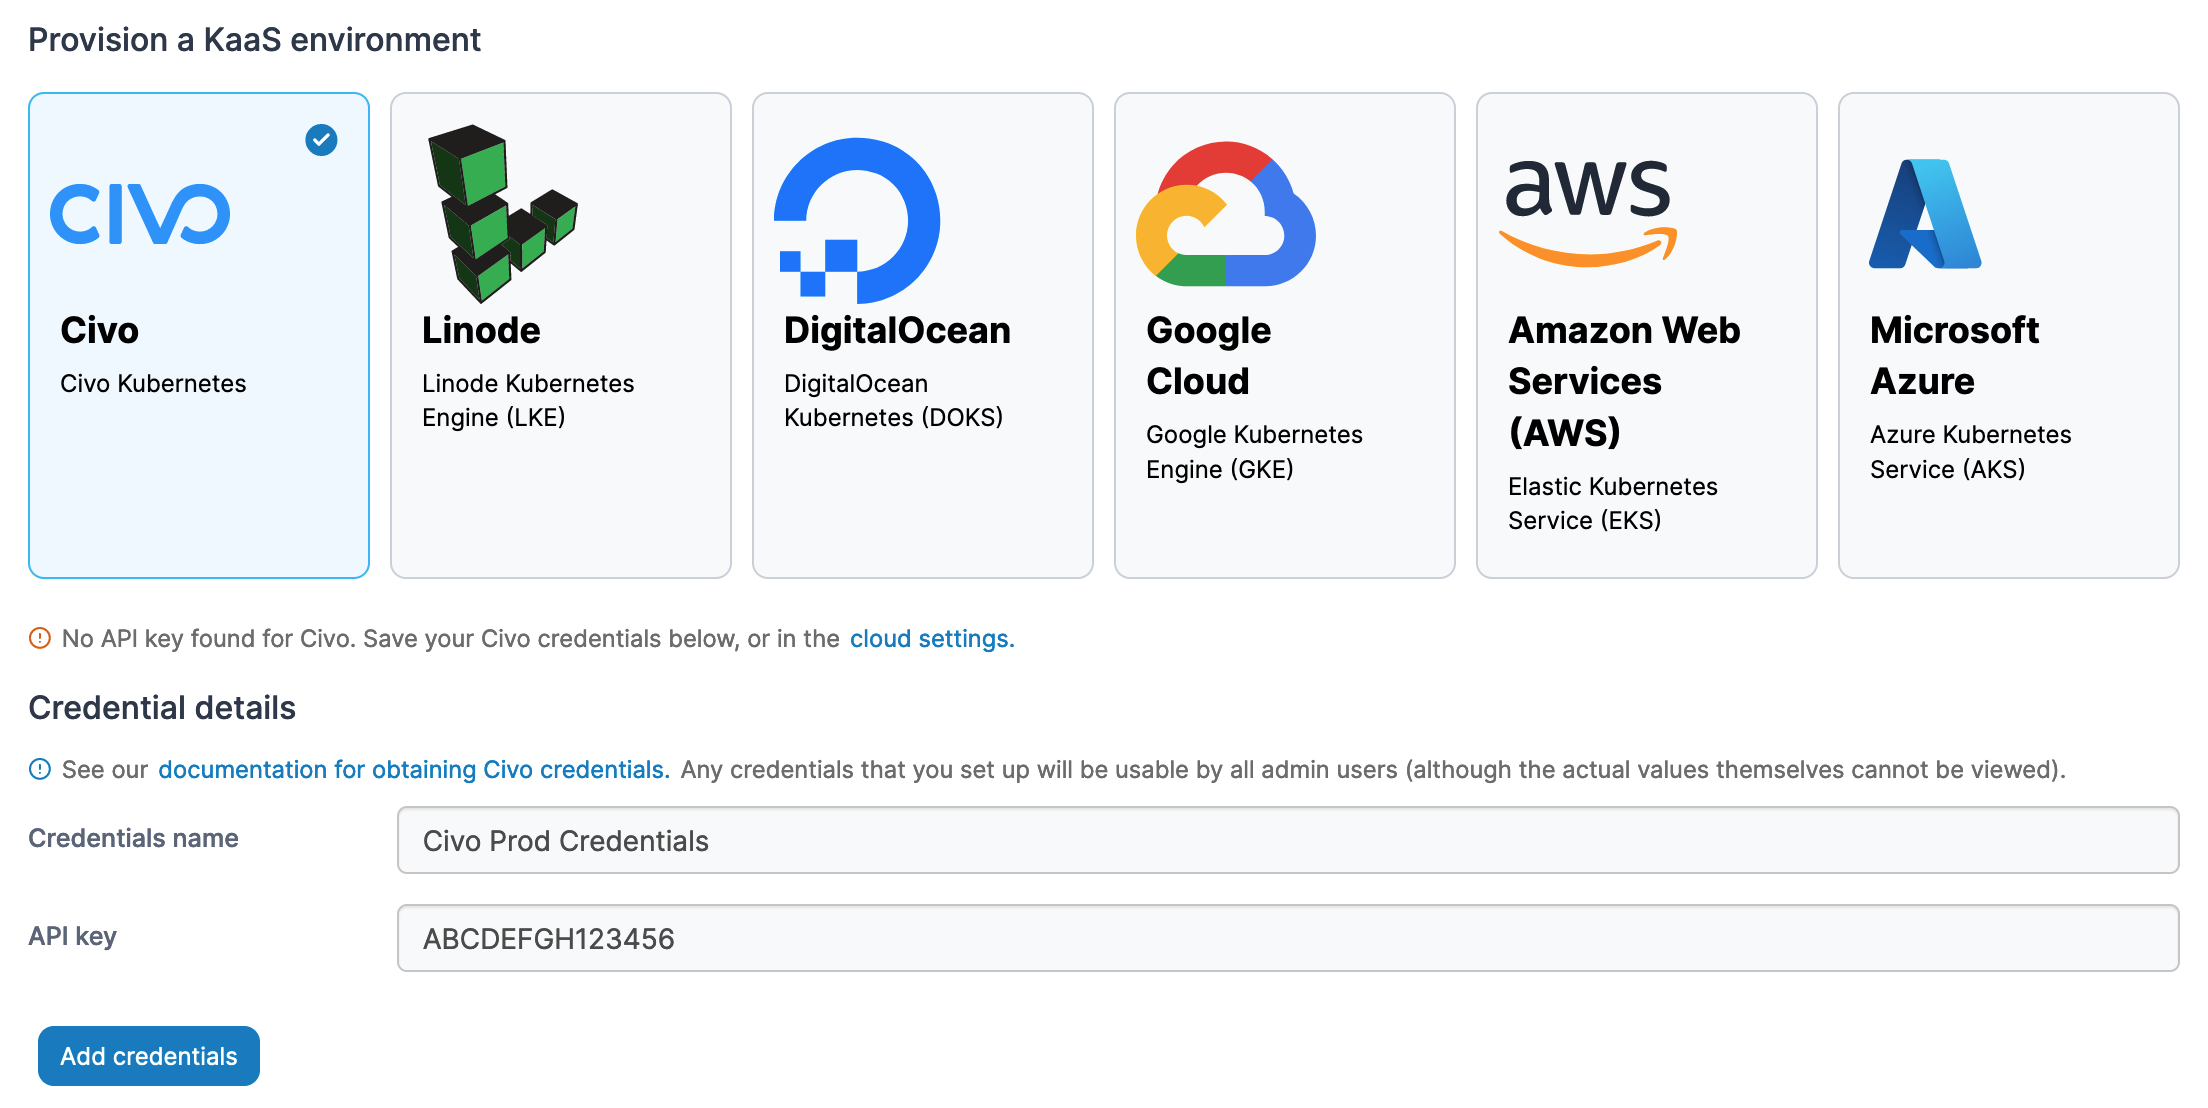Open the cloud settings link
Image resolution: width=2208 pixels, height=1108 pixels.
[931, 638]
